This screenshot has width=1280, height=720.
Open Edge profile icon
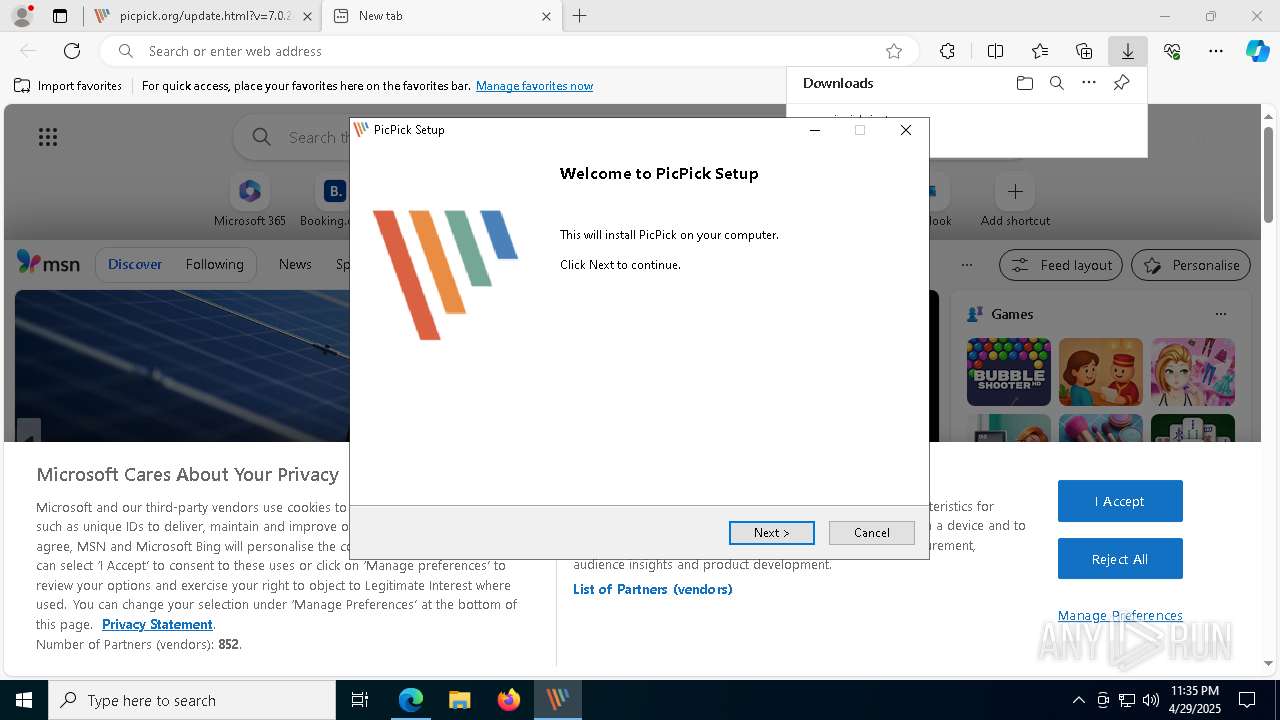click(22, 16)
